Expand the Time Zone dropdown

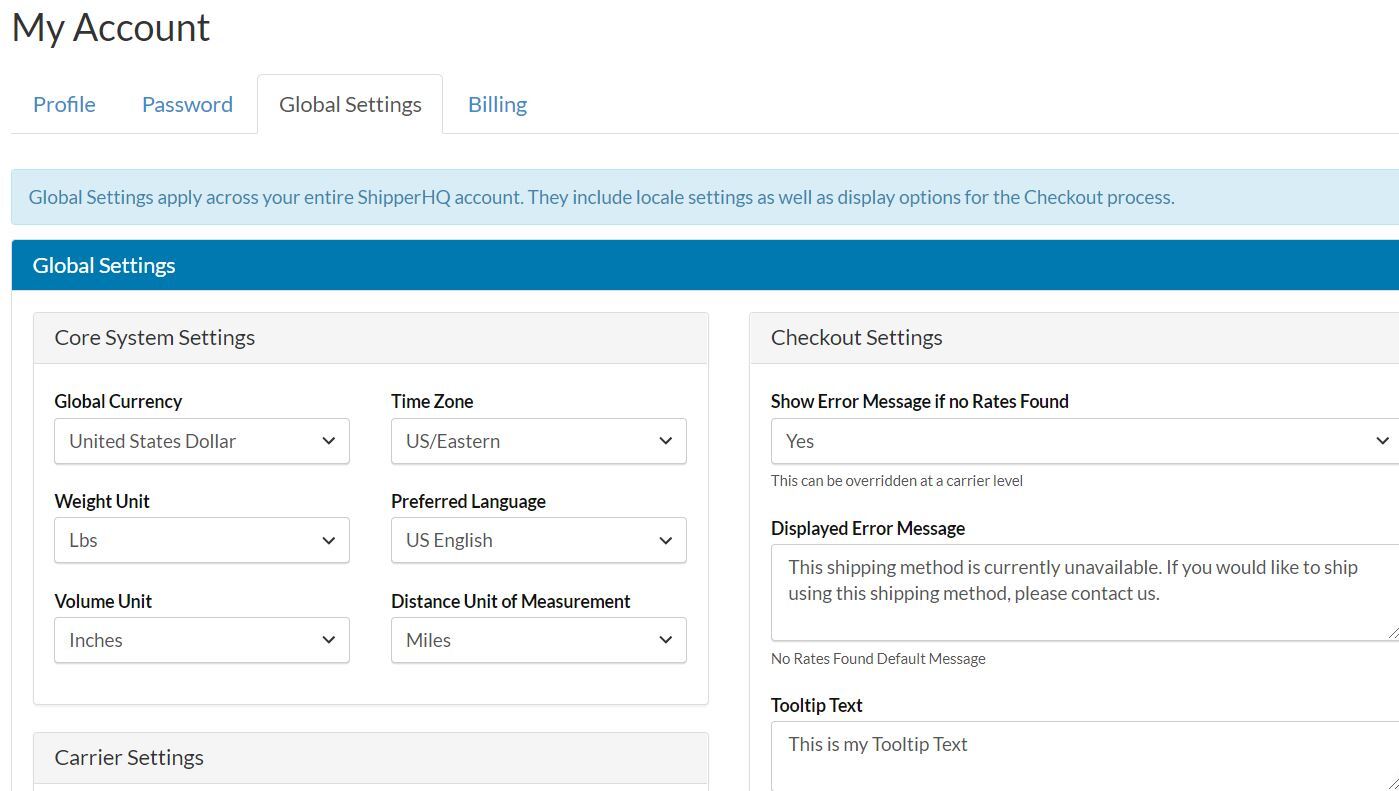(538, 441)
